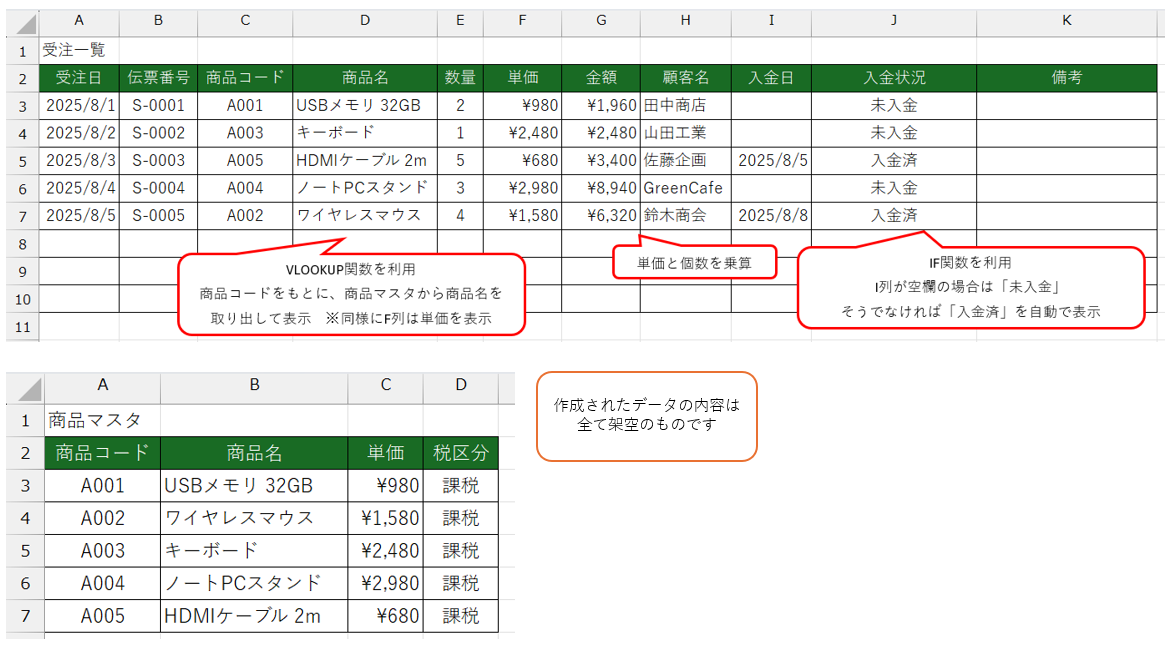This screenshot has width=1171, height=645.
Task: Select the 伝票番号 header cell
Action: pyautogui.click(x=158, y=78)
